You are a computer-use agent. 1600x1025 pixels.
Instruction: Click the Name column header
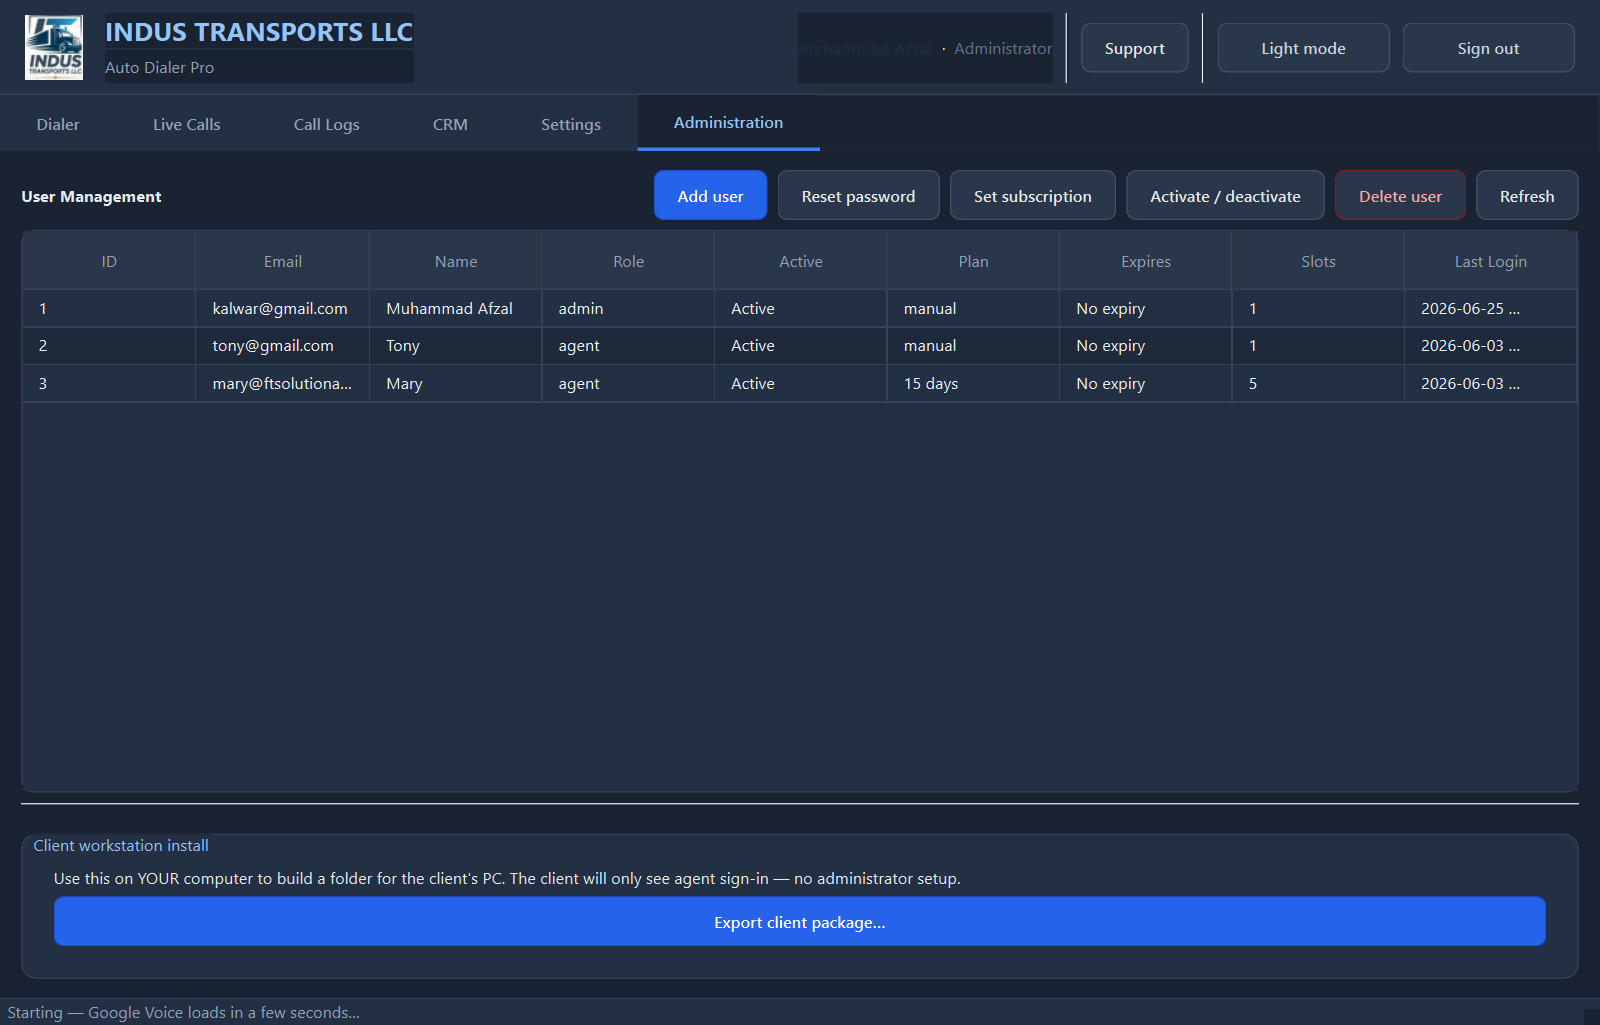tap(456, 261)
